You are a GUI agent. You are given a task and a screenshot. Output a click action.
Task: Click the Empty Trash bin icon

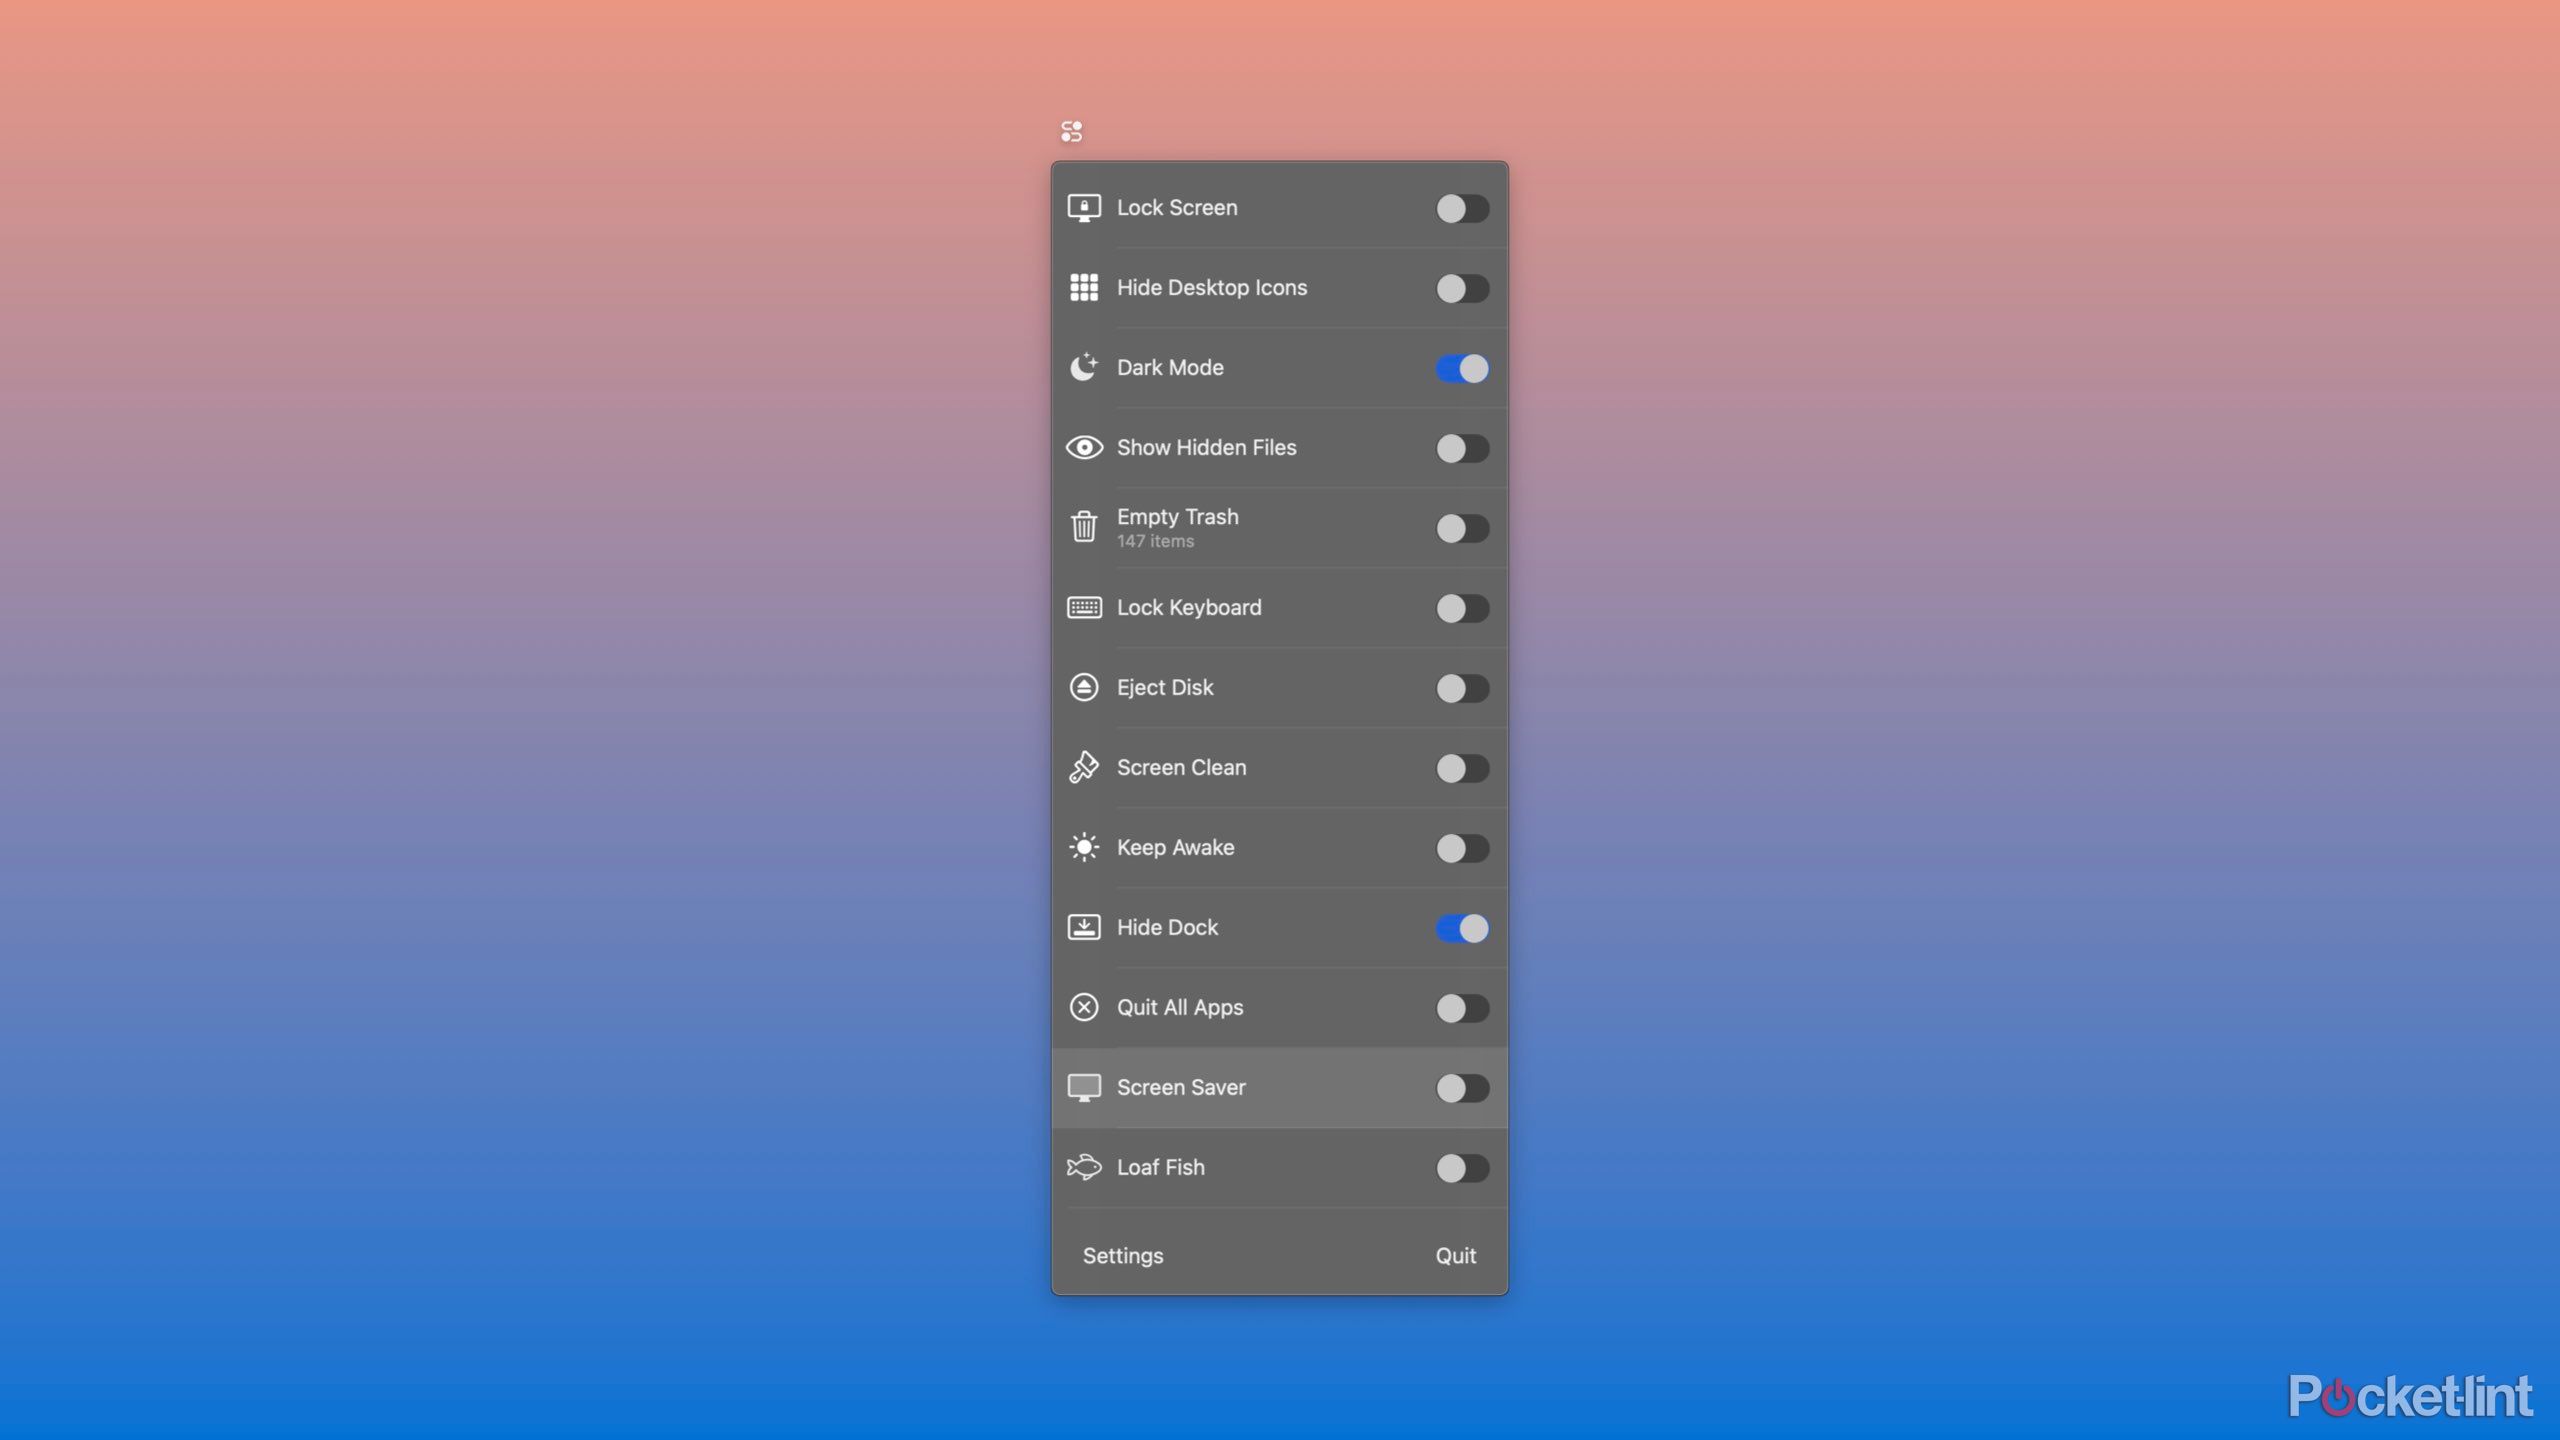click(x=1084, y=526)
